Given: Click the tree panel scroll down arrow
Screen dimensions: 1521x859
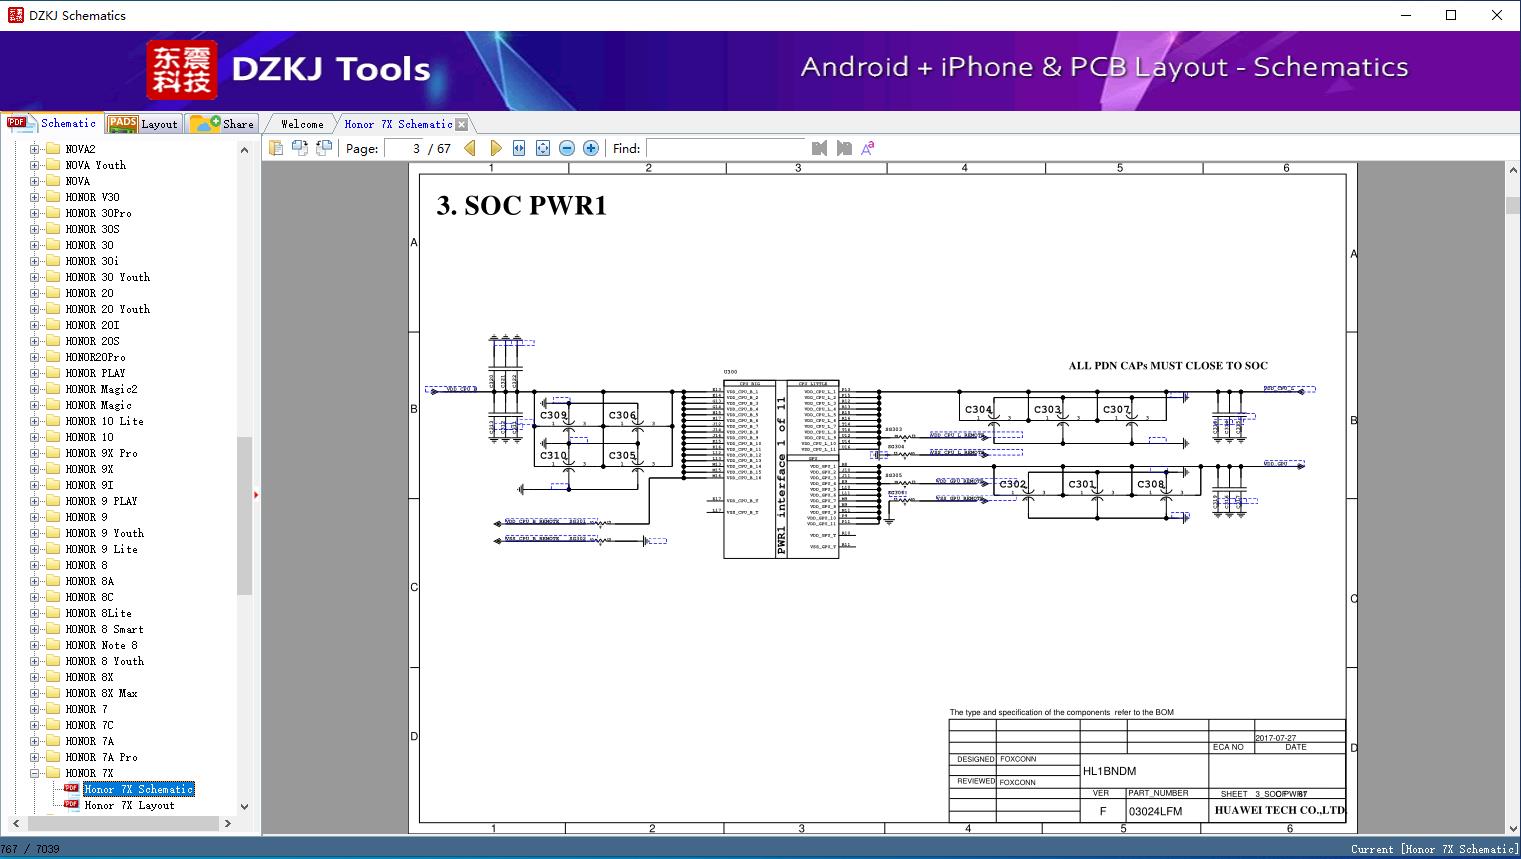Looking at the screenshot, I should [244, 806].
